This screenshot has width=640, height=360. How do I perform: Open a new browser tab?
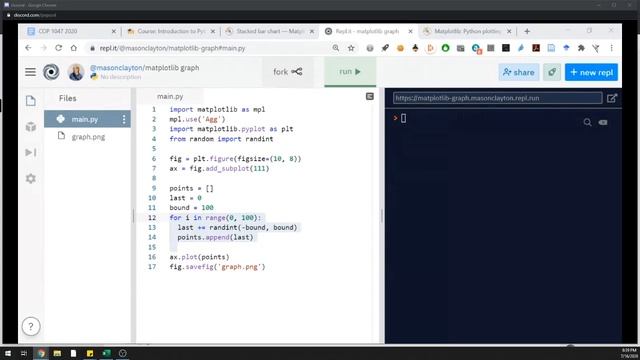click(527, 31)
